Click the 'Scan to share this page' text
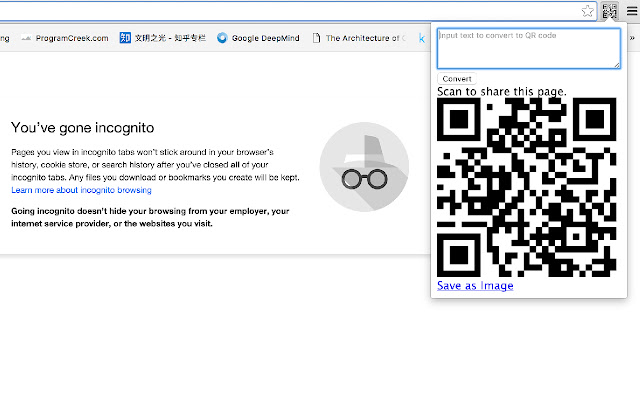Viewport: 640px width, 400px height. (x=502, y=92)
